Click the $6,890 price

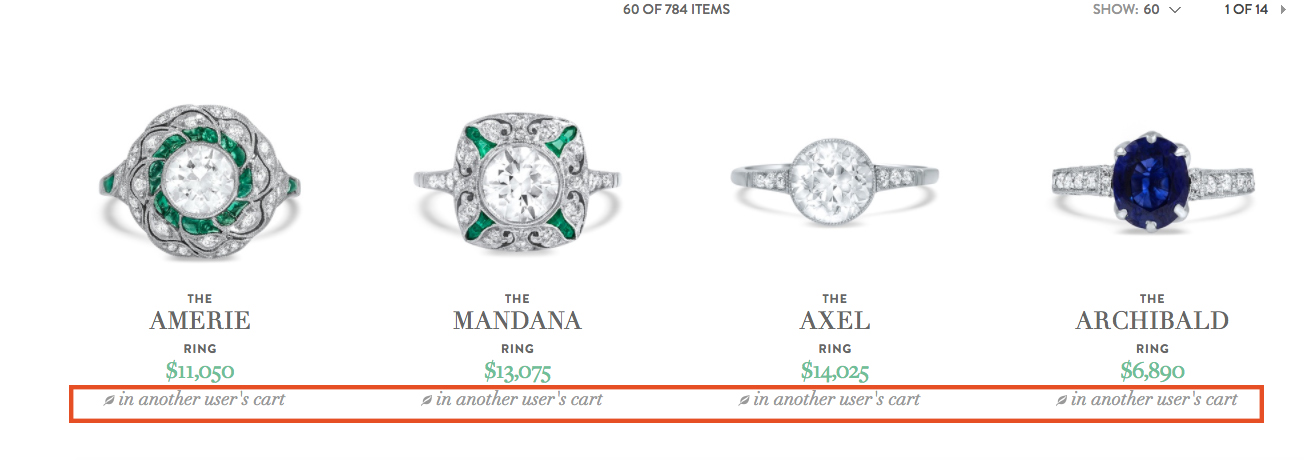[x=1152, y=372]
